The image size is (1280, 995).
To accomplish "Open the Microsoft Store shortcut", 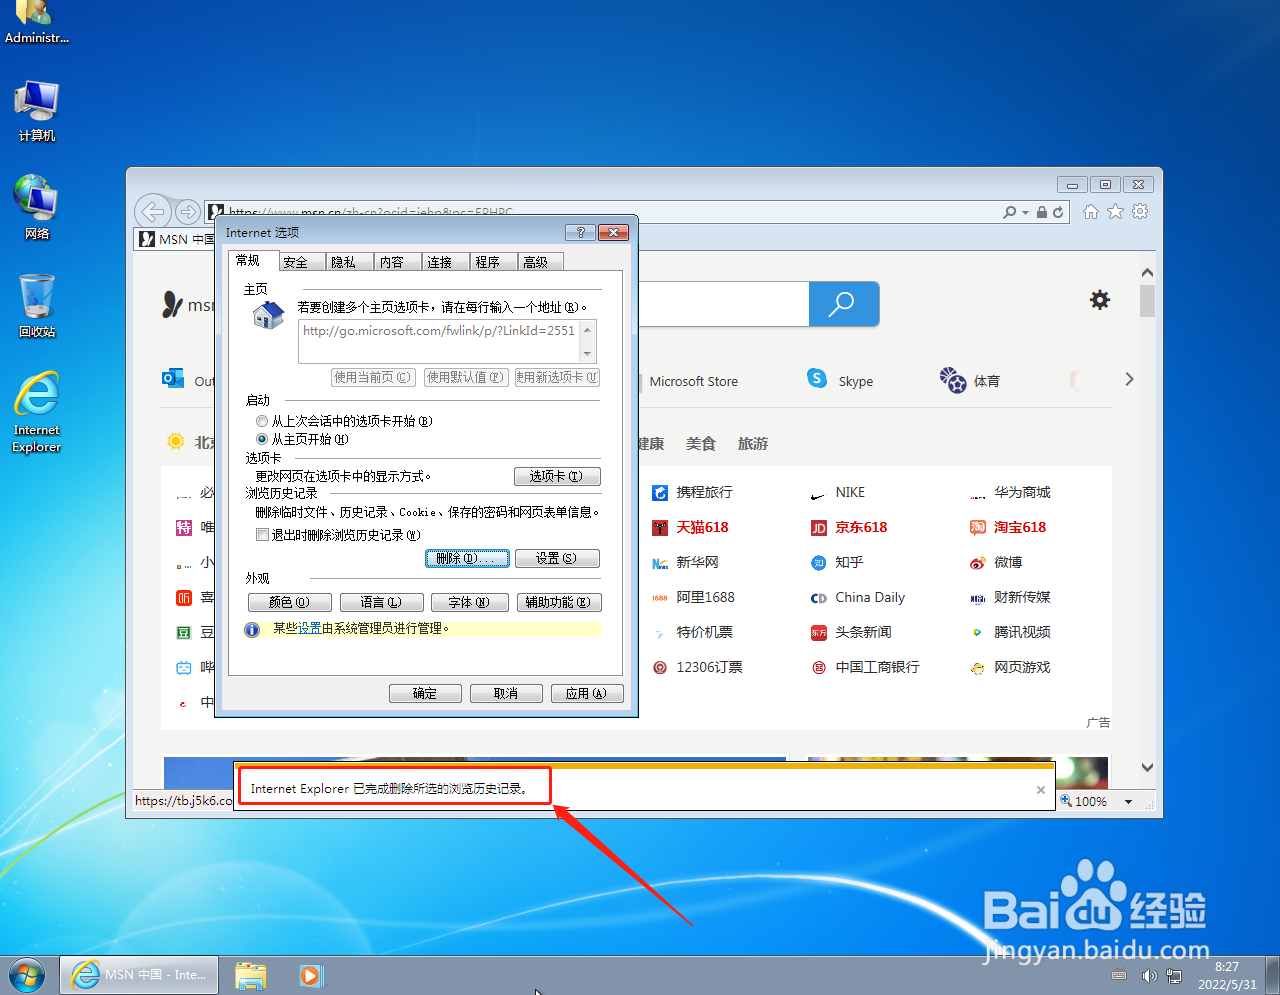I will coord(693,381).
